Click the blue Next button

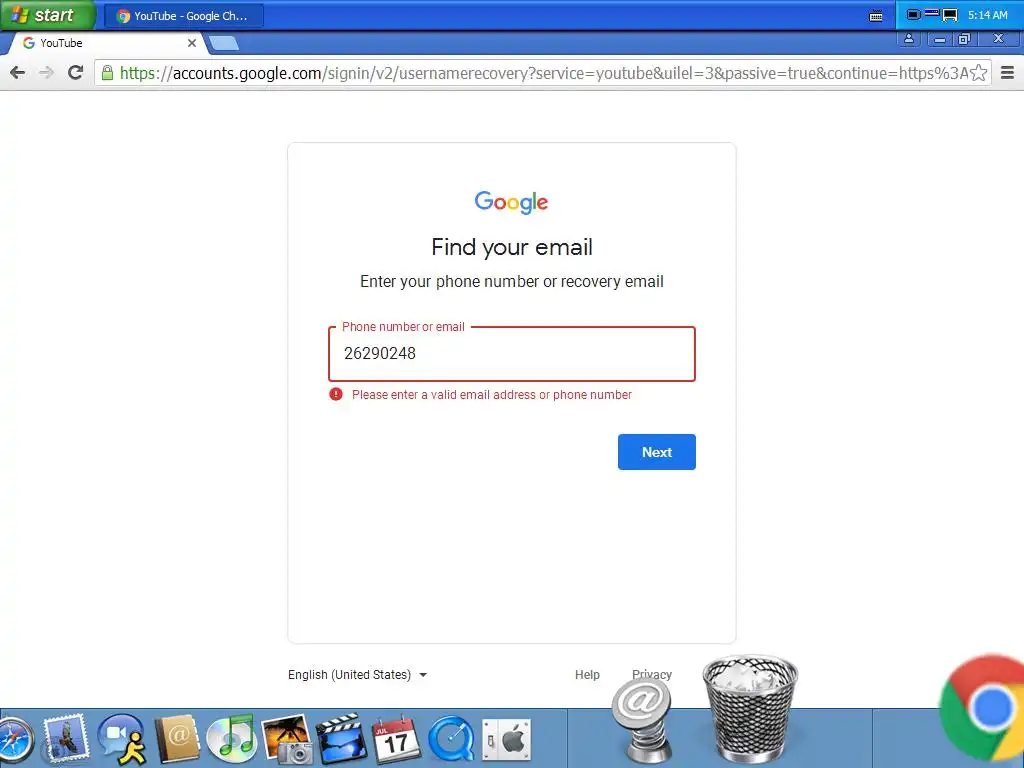(656, 452)
